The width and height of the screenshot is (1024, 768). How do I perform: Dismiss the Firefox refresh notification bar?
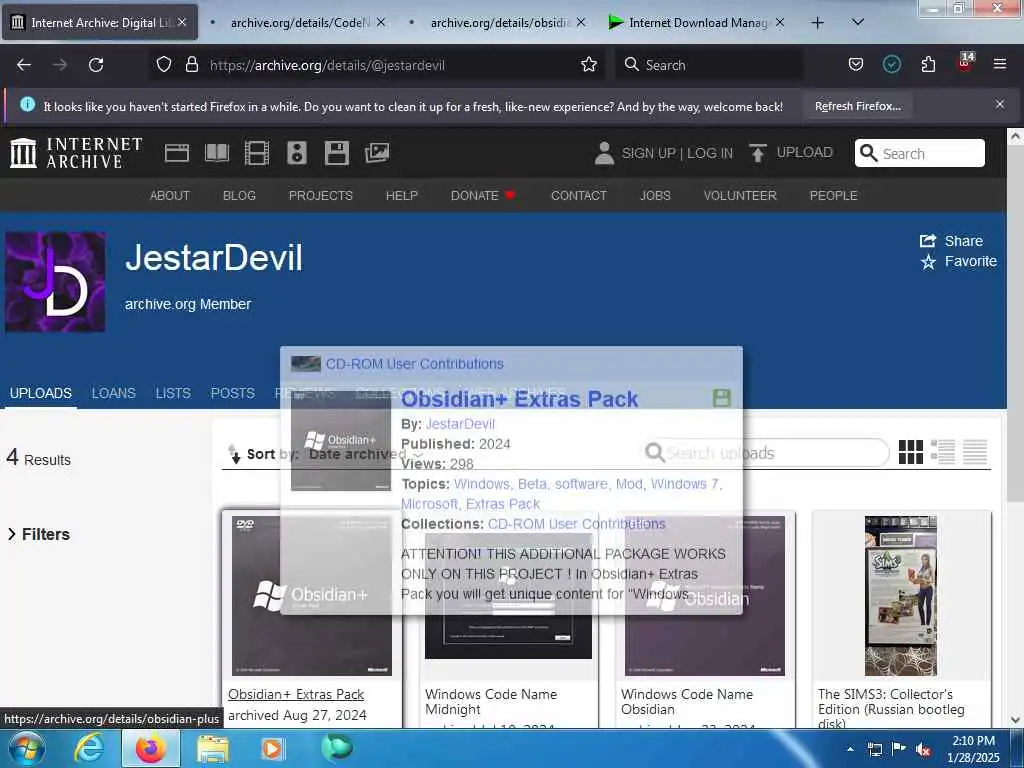[1000, 104]
